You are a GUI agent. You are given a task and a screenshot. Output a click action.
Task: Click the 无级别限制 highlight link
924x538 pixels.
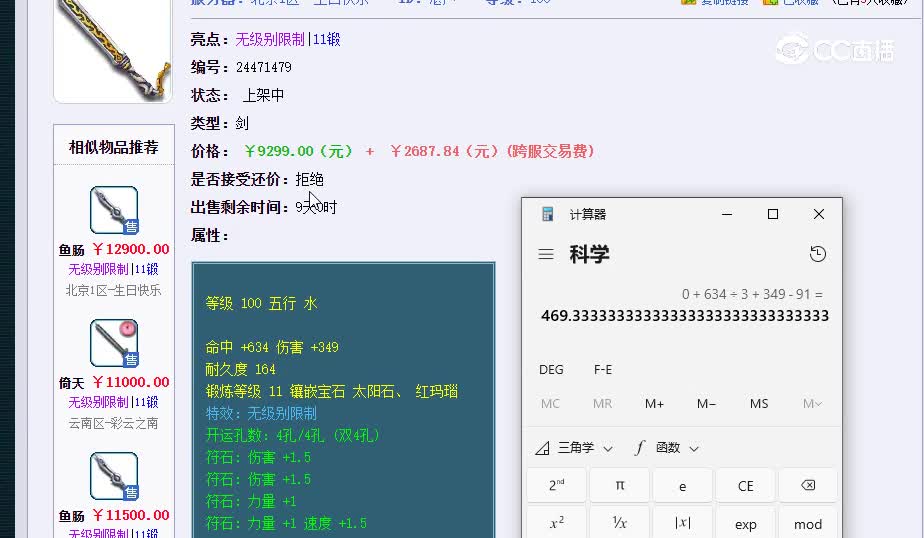270,39
